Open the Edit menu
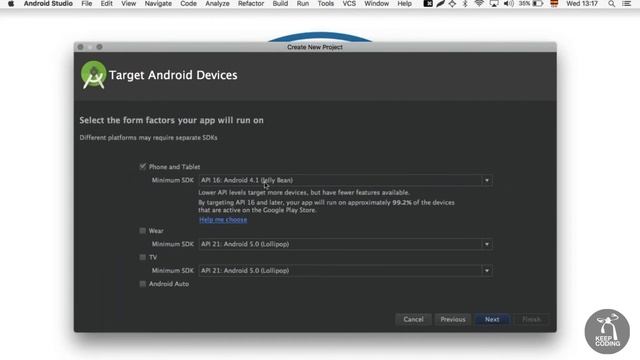640x360 pixels. pos(107,4)
